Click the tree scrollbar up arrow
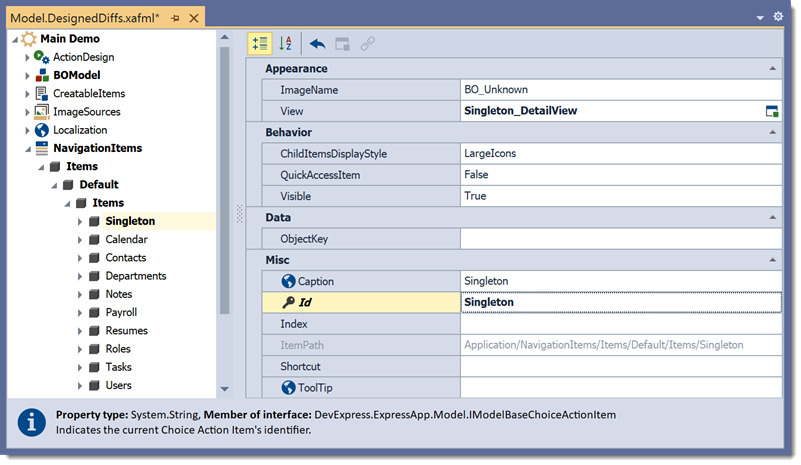 pos(225,37)
